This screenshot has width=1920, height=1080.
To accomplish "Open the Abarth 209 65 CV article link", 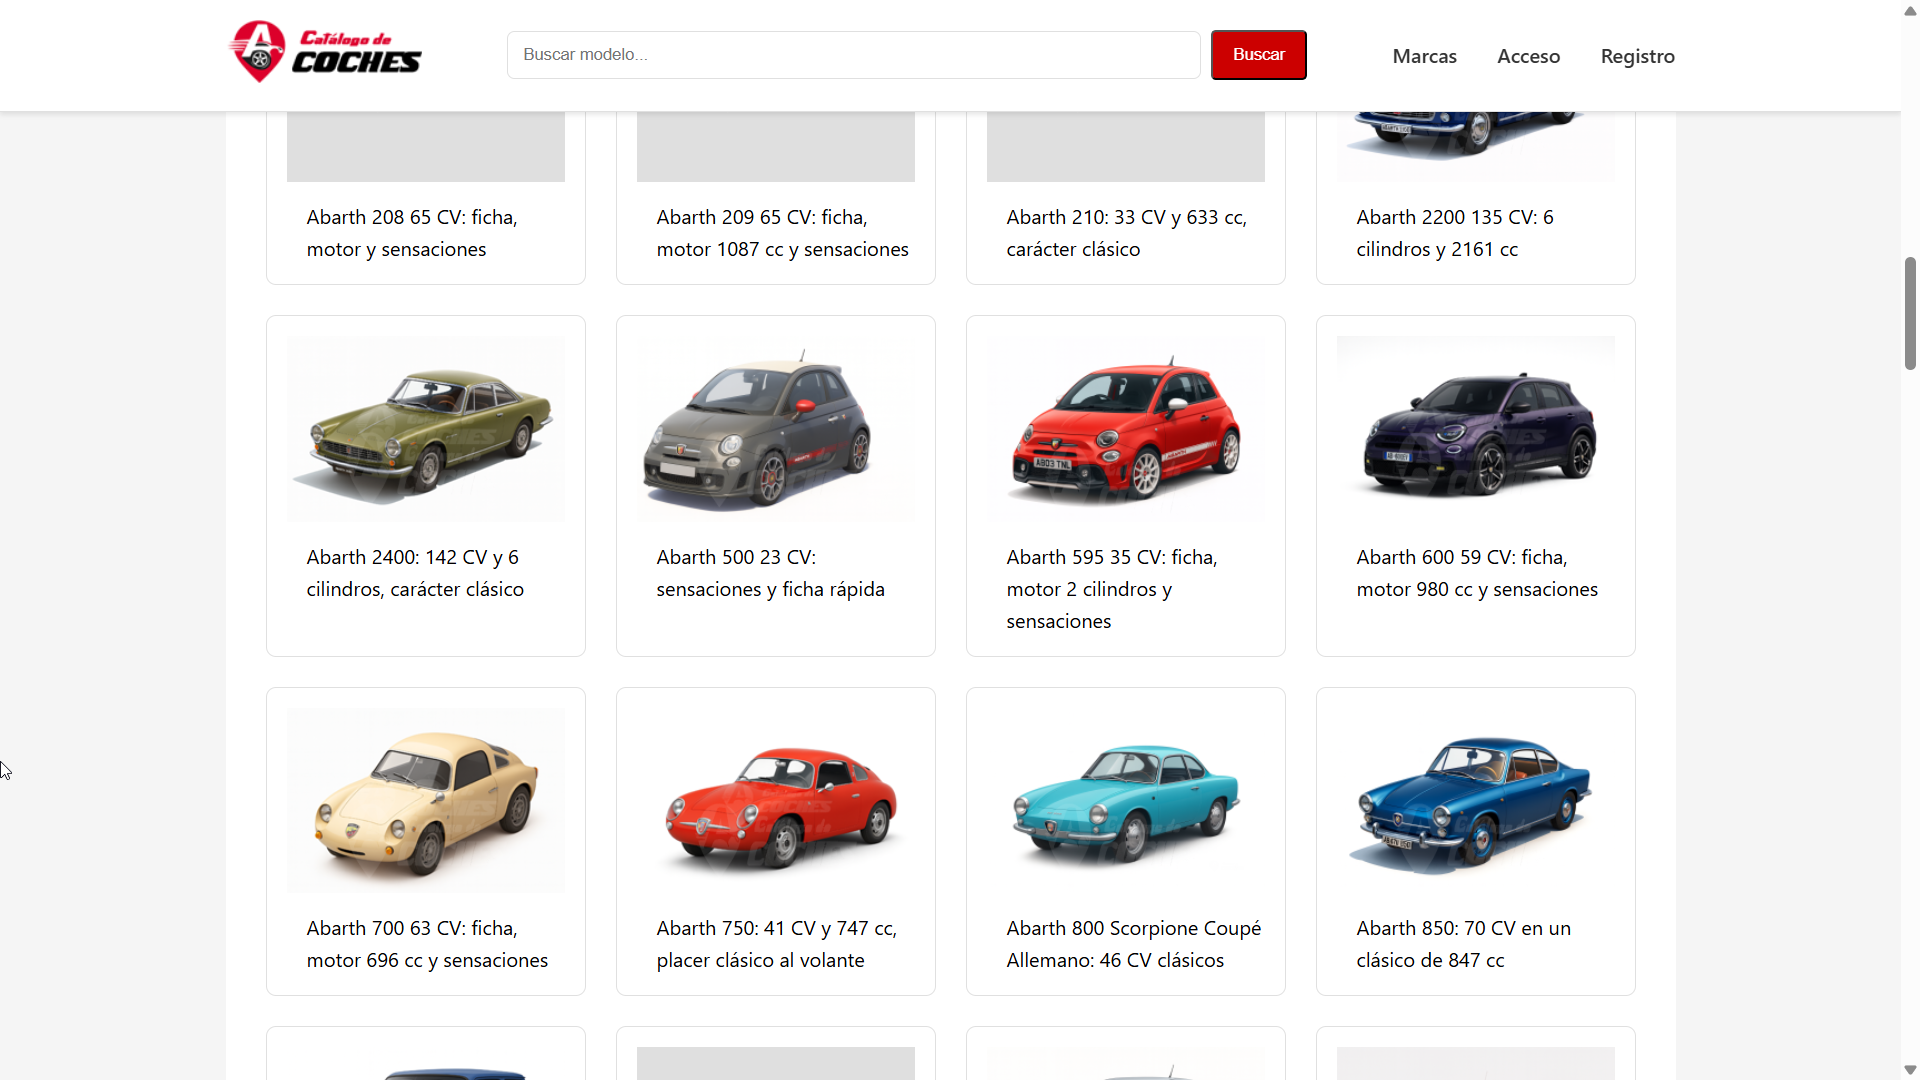I will click(782, 233).
